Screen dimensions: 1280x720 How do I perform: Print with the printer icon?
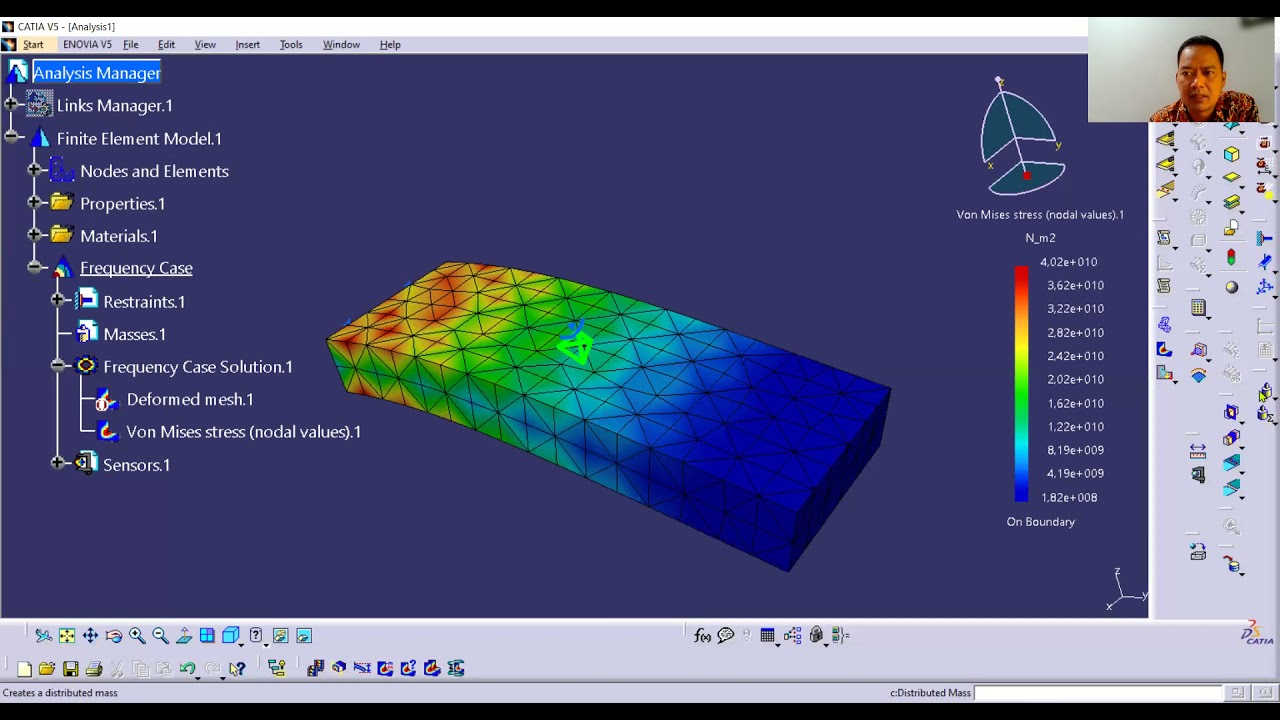94,669
